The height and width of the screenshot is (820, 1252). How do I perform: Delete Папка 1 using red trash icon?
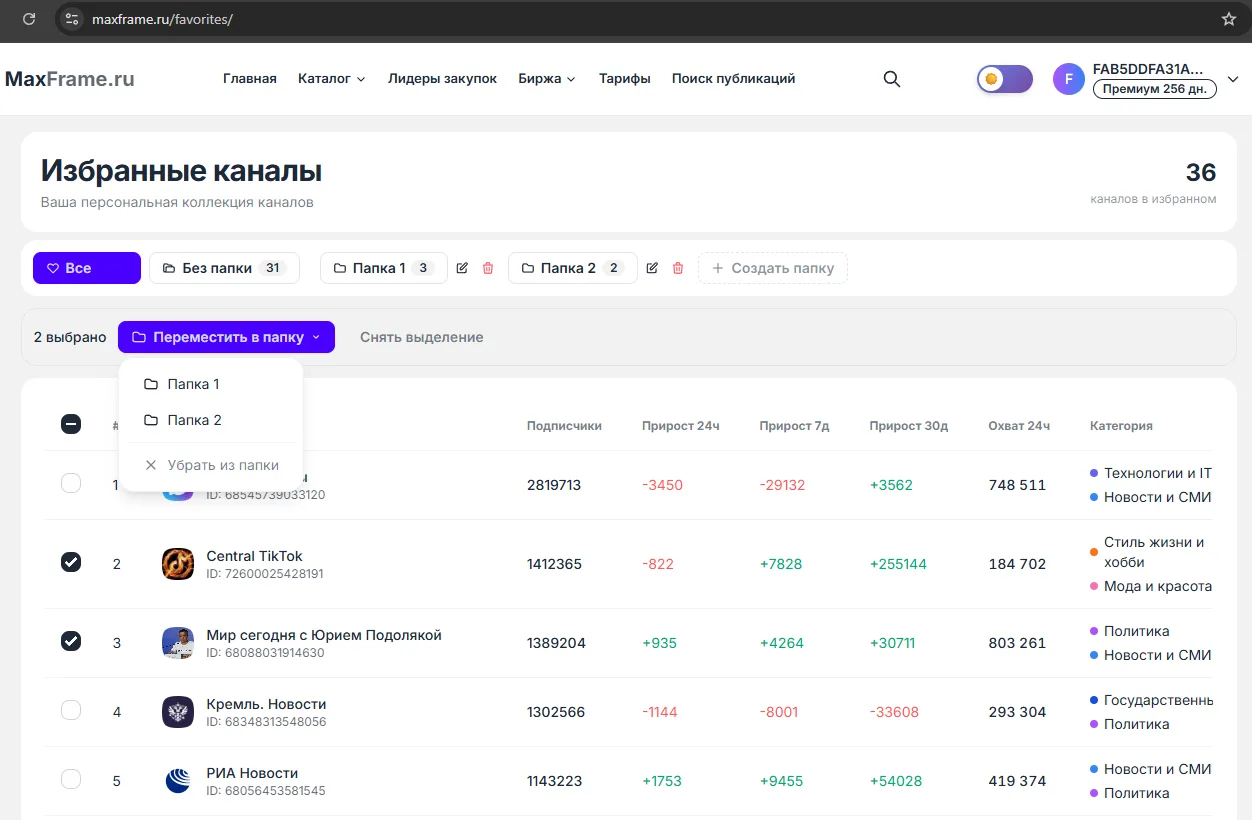coord(488,268)
